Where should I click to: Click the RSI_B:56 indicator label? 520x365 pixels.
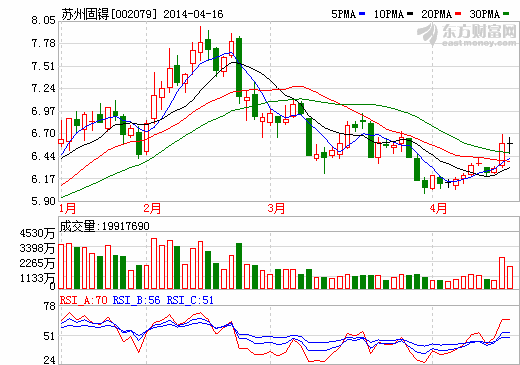click(x=137, y=300)
